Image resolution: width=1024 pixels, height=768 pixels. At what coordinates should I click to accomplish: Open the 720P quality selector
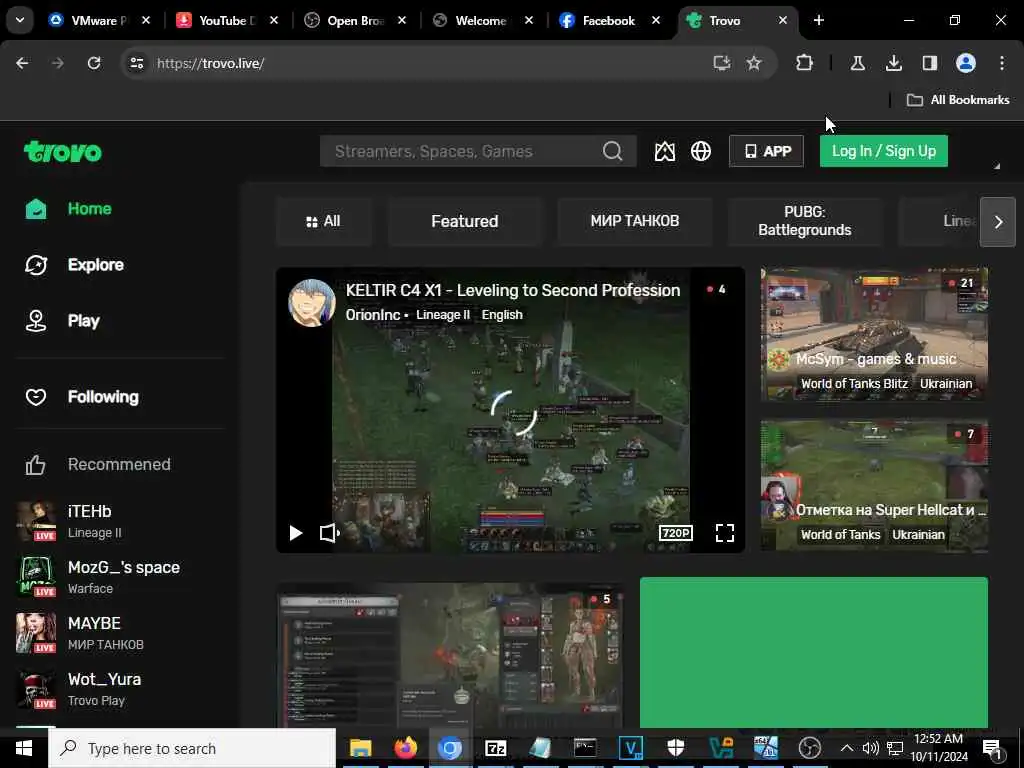click(x=675, y=533)
